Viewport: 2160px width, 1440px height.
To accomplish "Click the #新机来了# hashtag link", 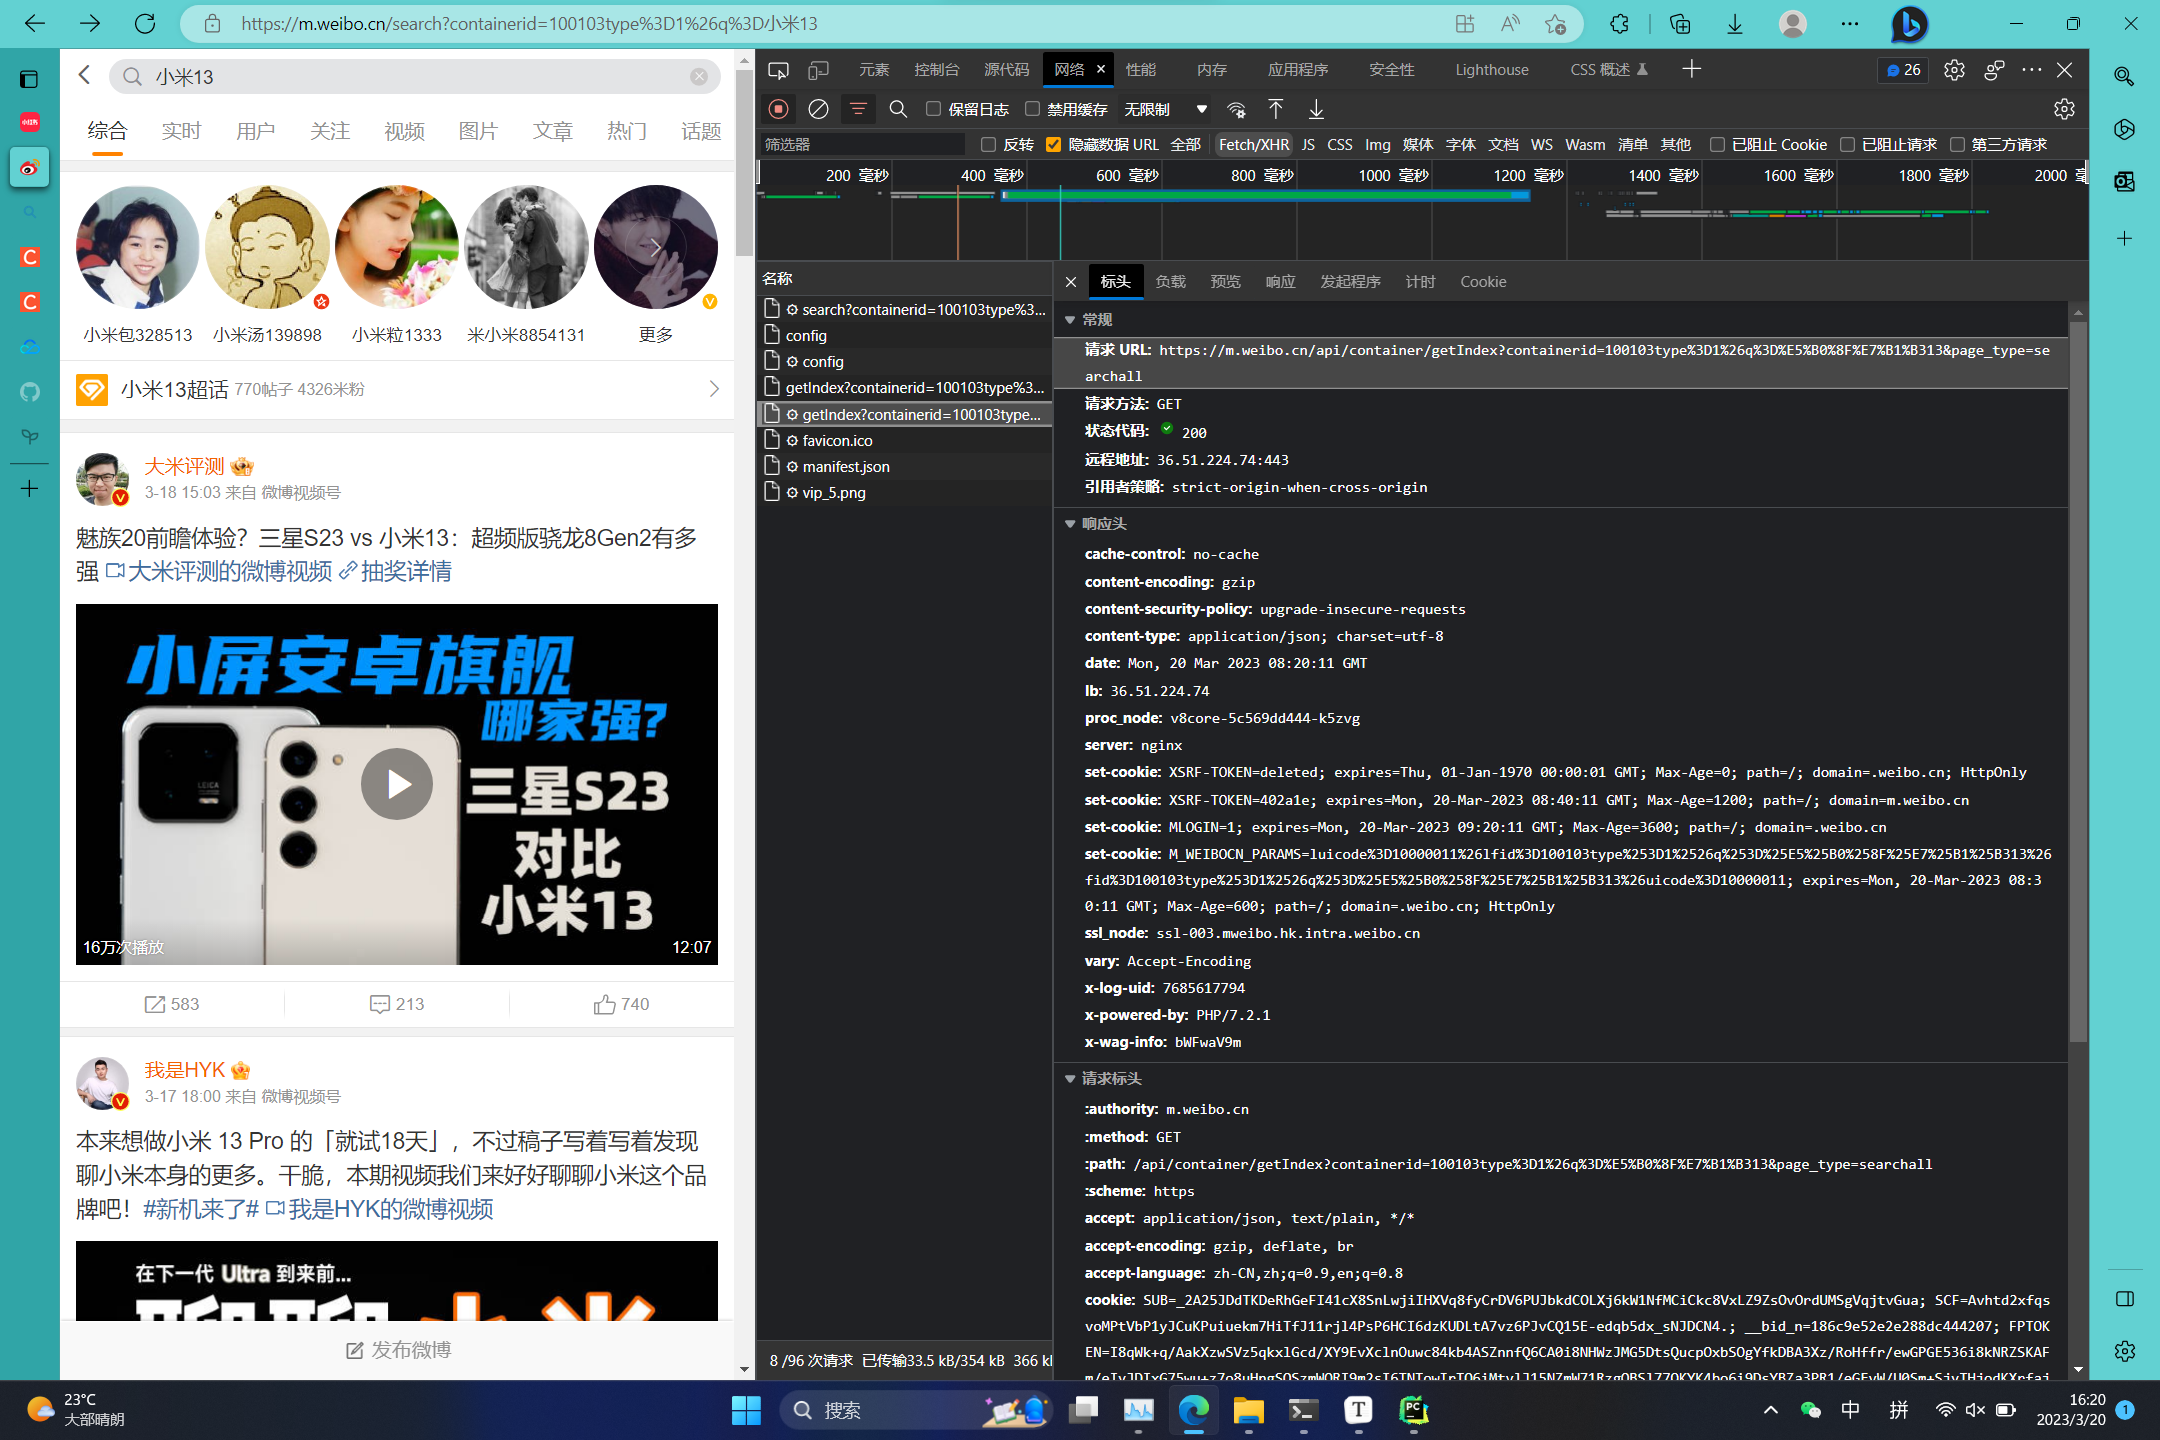I will pos(201,1210).
